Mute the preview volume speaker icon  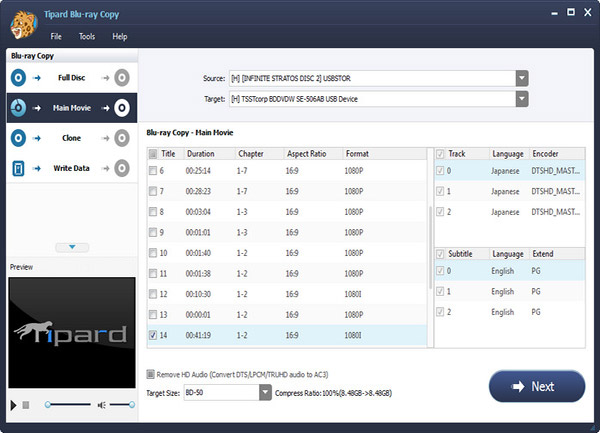pos(101,405)
